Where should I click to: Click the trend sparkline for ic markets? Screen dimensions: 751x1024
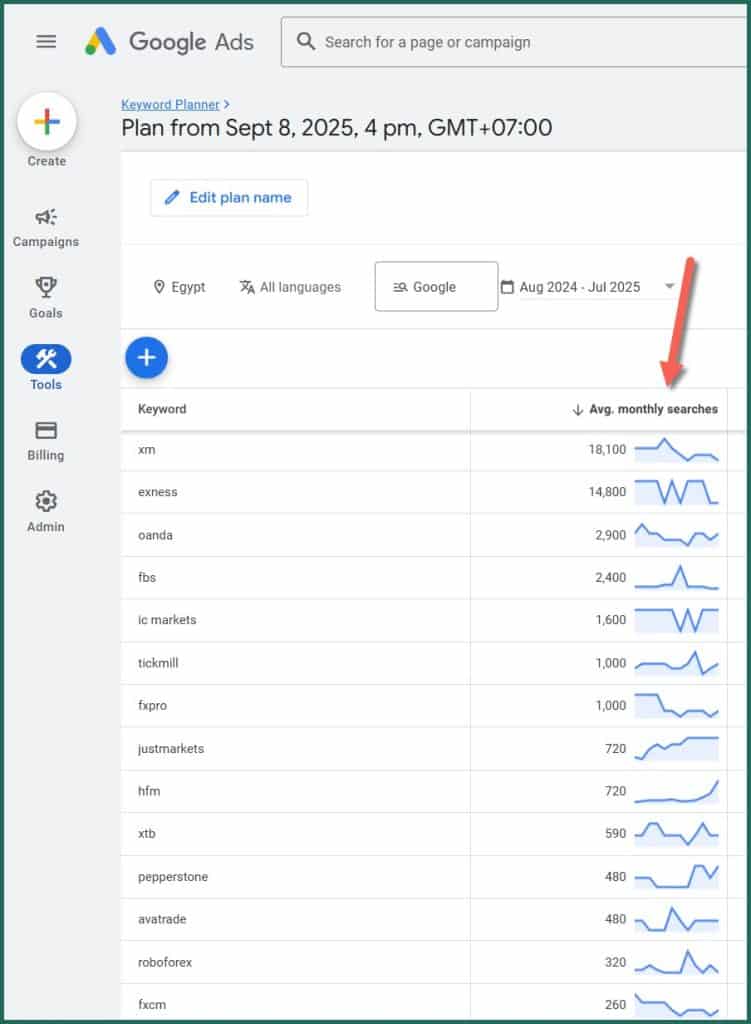tap(677, 620)
